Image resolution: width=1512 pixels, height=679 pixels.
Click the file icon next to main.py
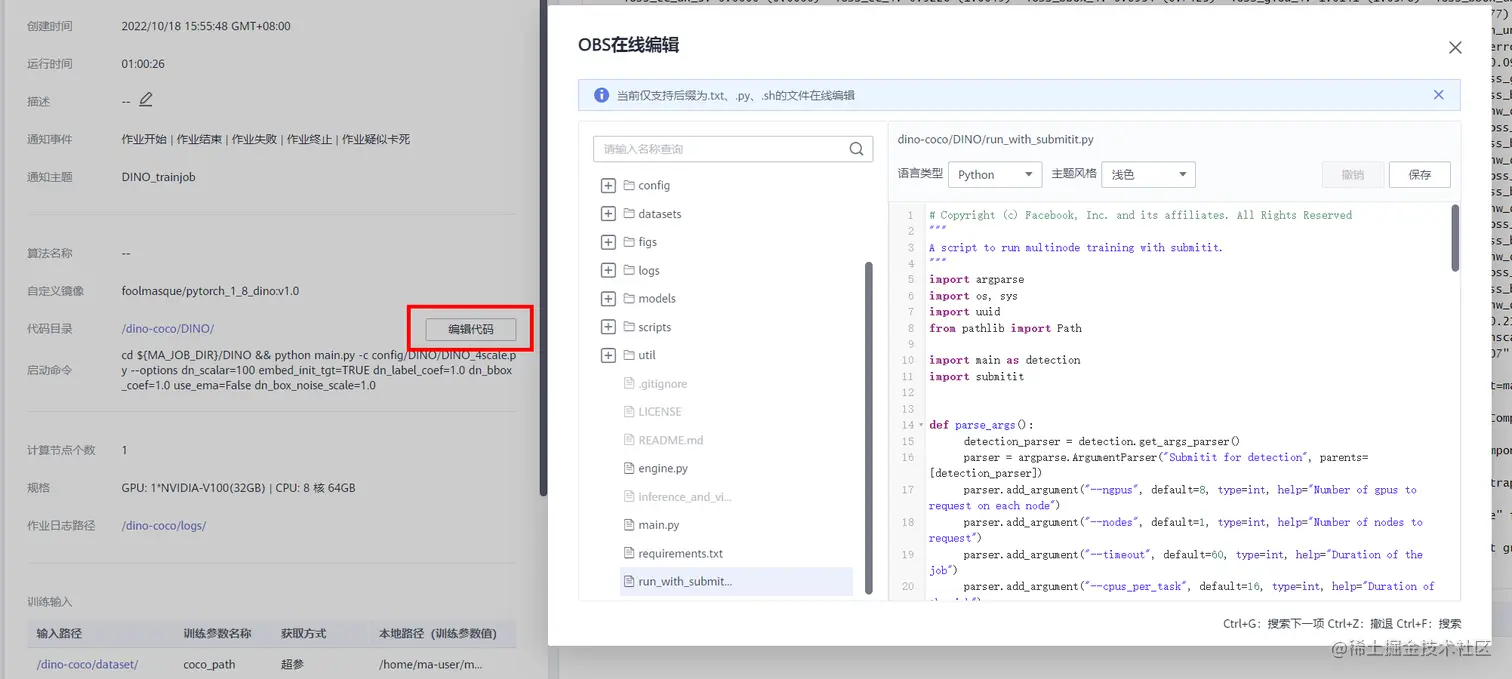click(x=629, y=525)
